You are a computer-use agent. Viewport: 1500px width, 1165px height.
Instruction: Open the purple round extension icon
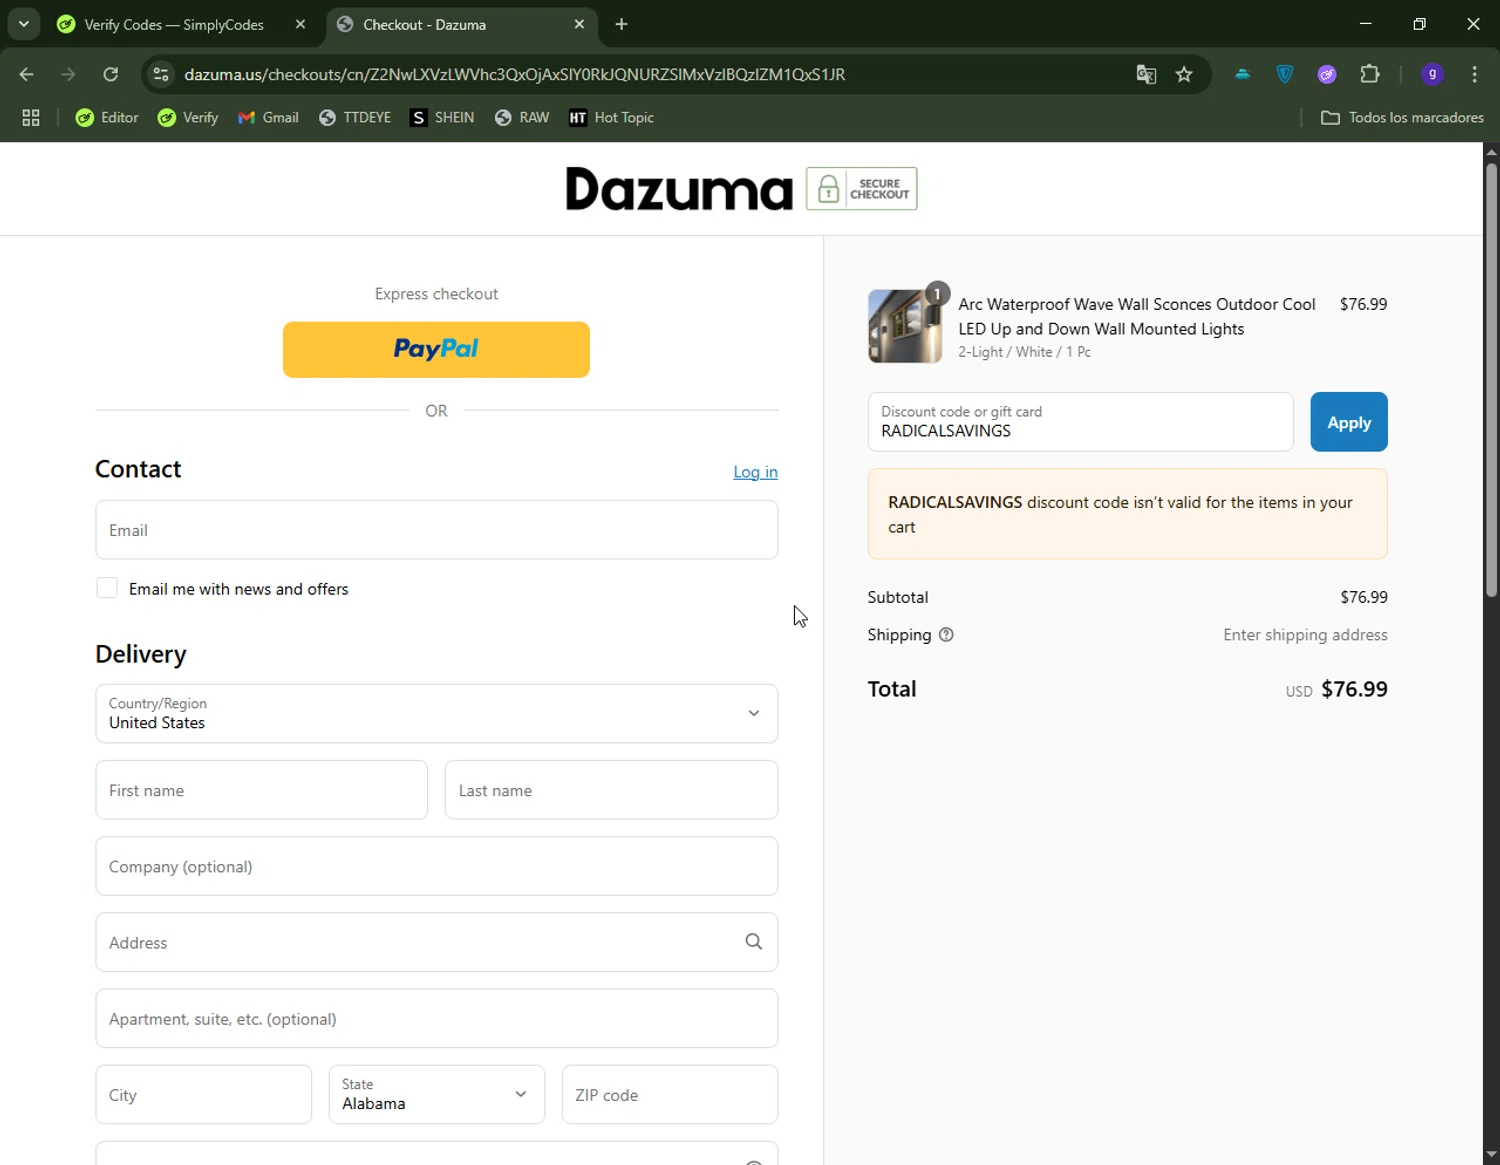pyautogui.click(x=1327, y=74)
